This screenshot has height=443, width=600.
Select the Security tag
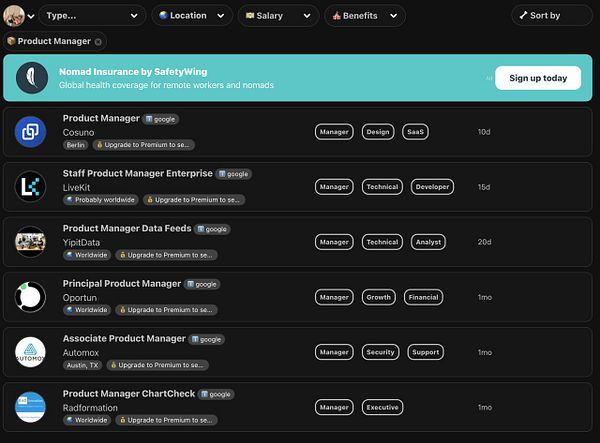click(380, 352)
